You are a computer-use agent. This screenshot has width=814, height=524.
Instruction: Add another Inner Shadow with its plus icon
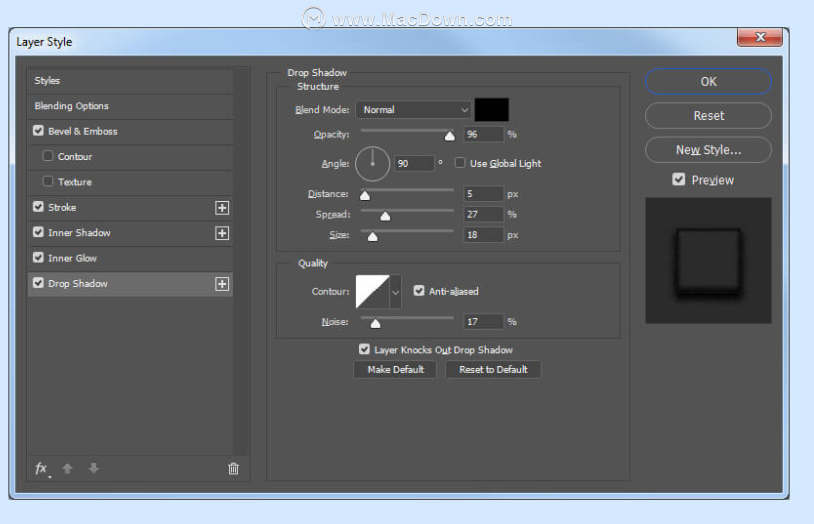tap(222, 233)
